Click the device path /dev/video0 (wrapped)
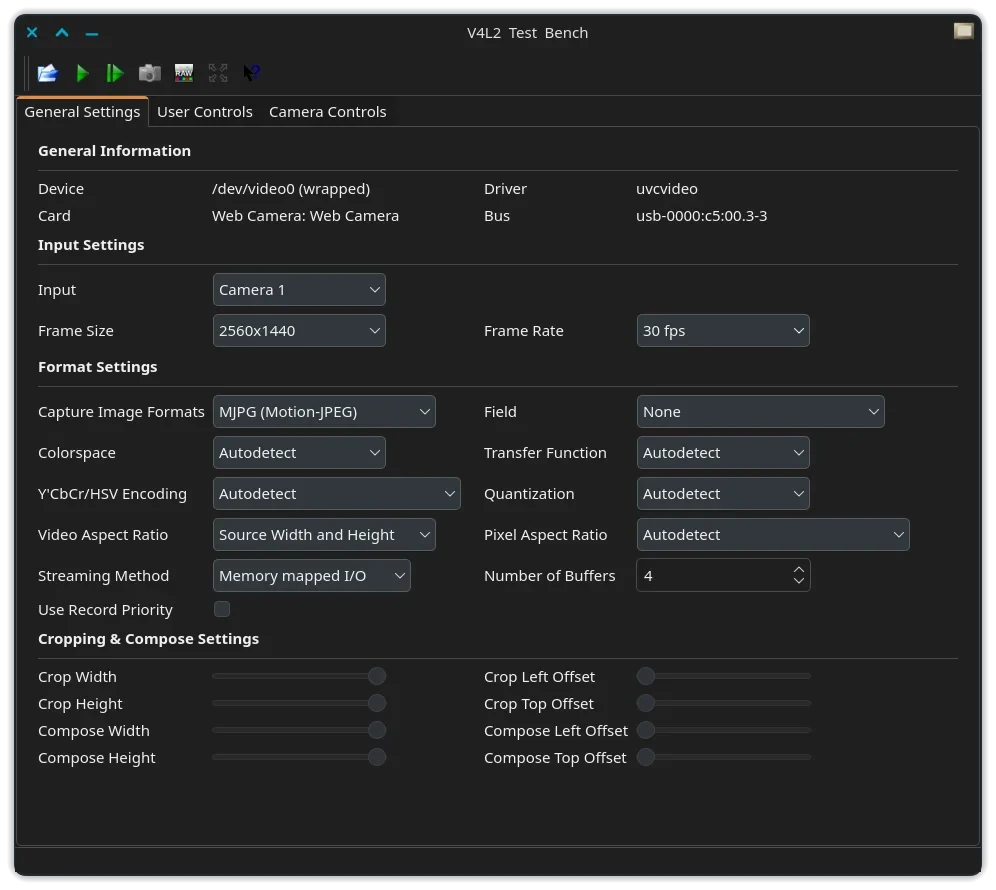 coord(291,189)
